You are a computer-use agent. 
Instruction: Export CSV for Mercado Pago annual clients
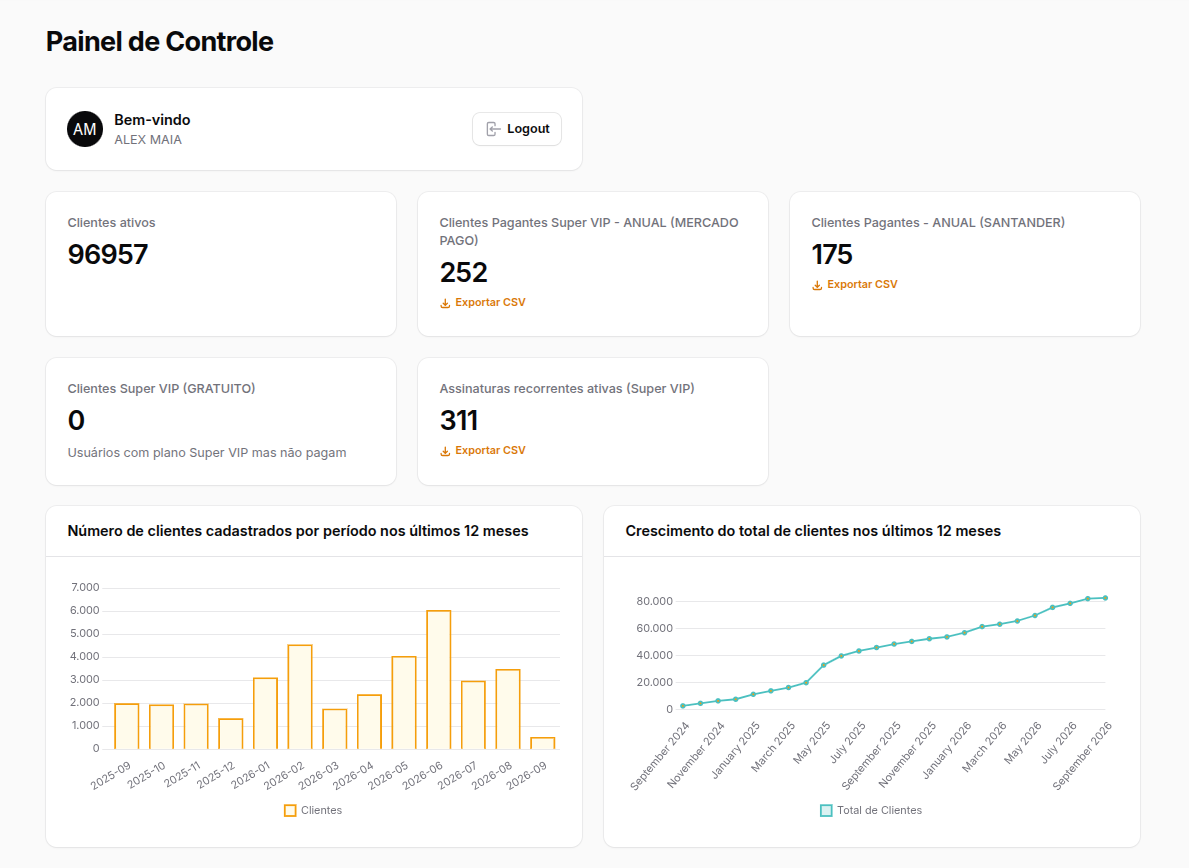pyautogui.click(x=482, y=302)
